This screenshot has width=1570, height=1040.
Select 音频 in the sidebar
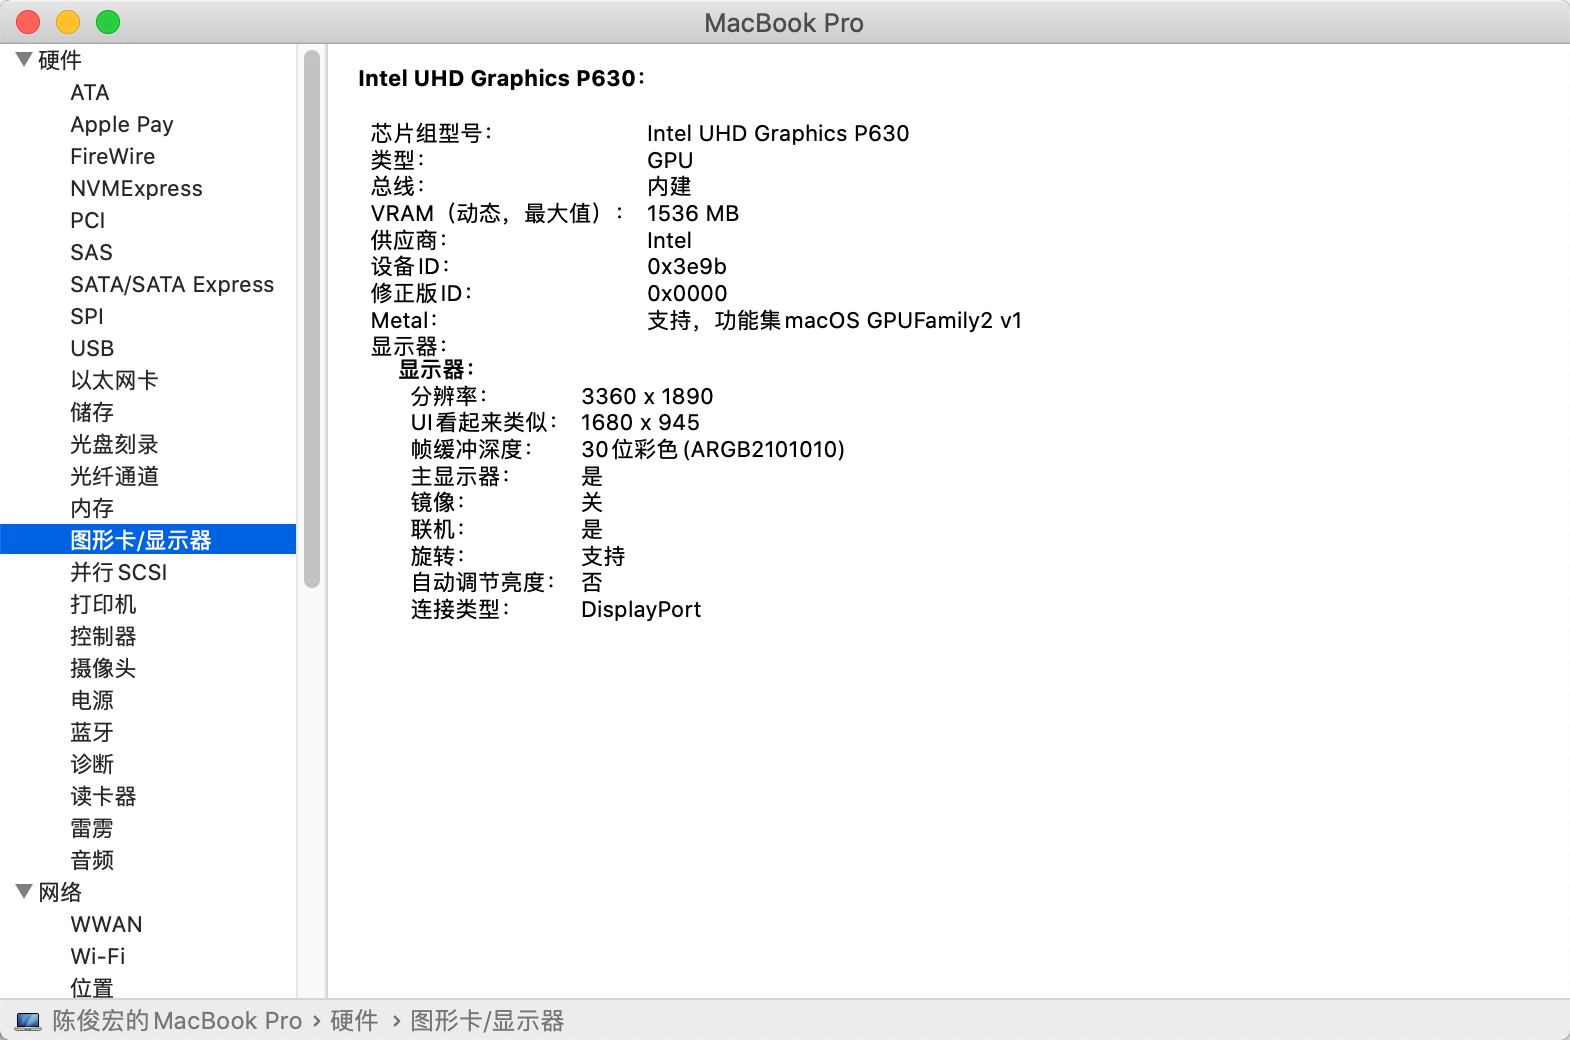(92, 861)
